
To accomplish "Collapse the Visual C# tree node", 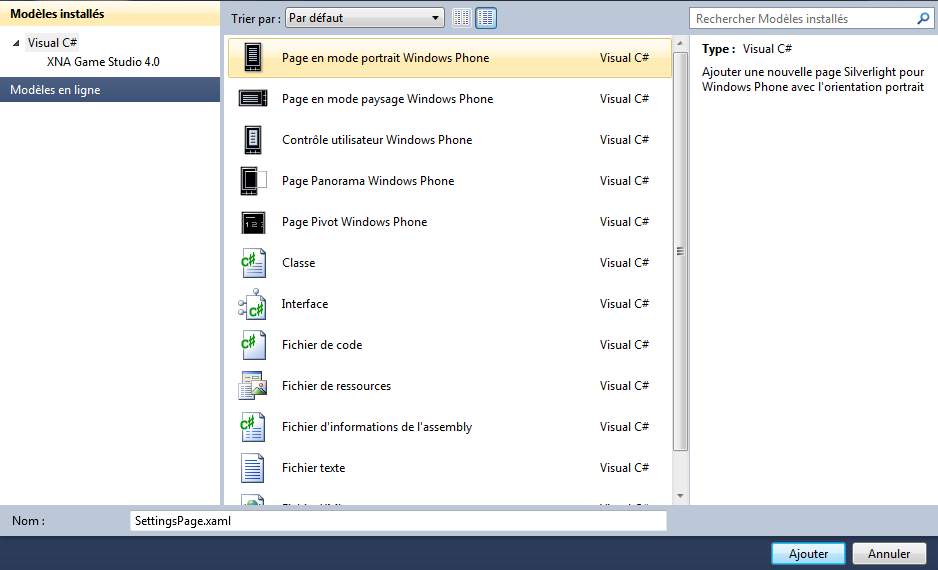I will [16, 43].
